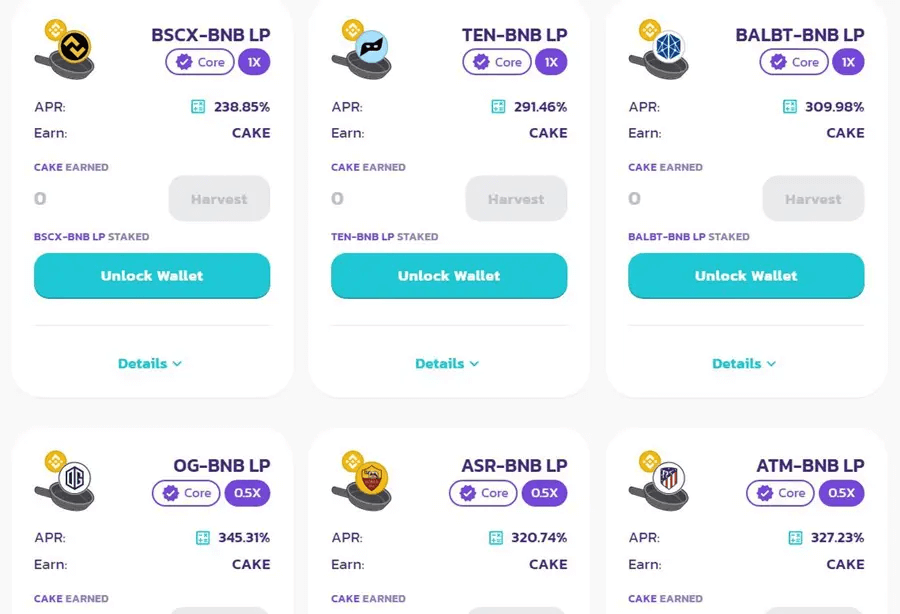
Task: Expand Details on the BSCX-BNB farm
Action: click(150, 363)
